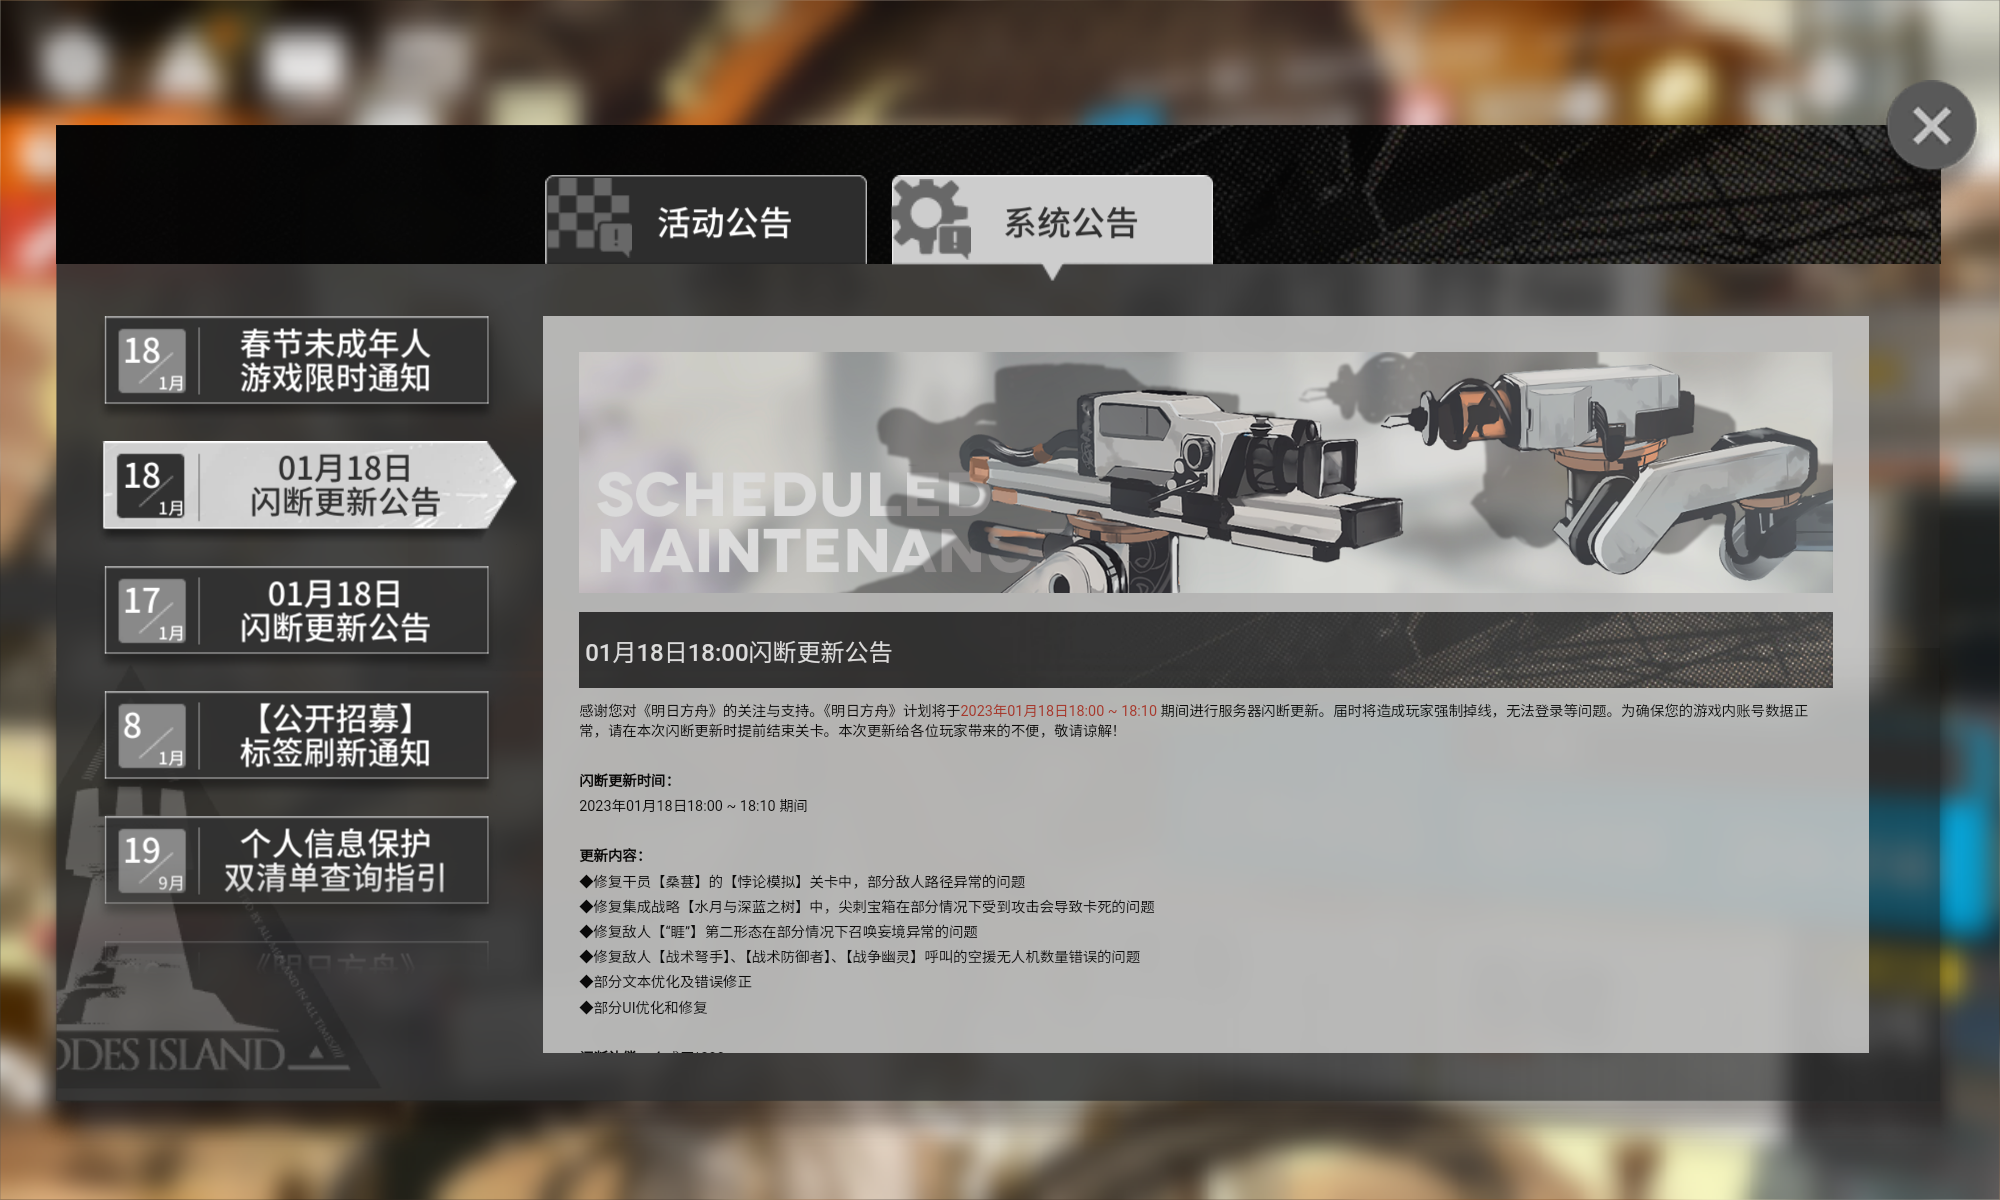
Task: Open 春节未成年人游戏限时通知 announcement
Action: [297, 361]
